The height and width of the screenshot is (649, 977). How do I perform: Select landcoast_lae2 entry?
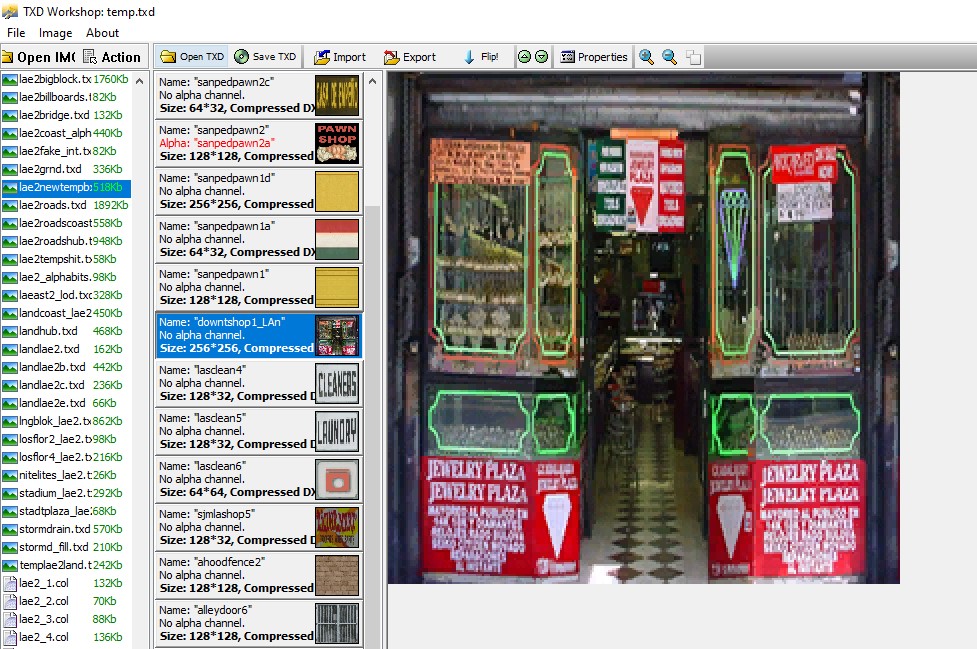coord(66,313)
